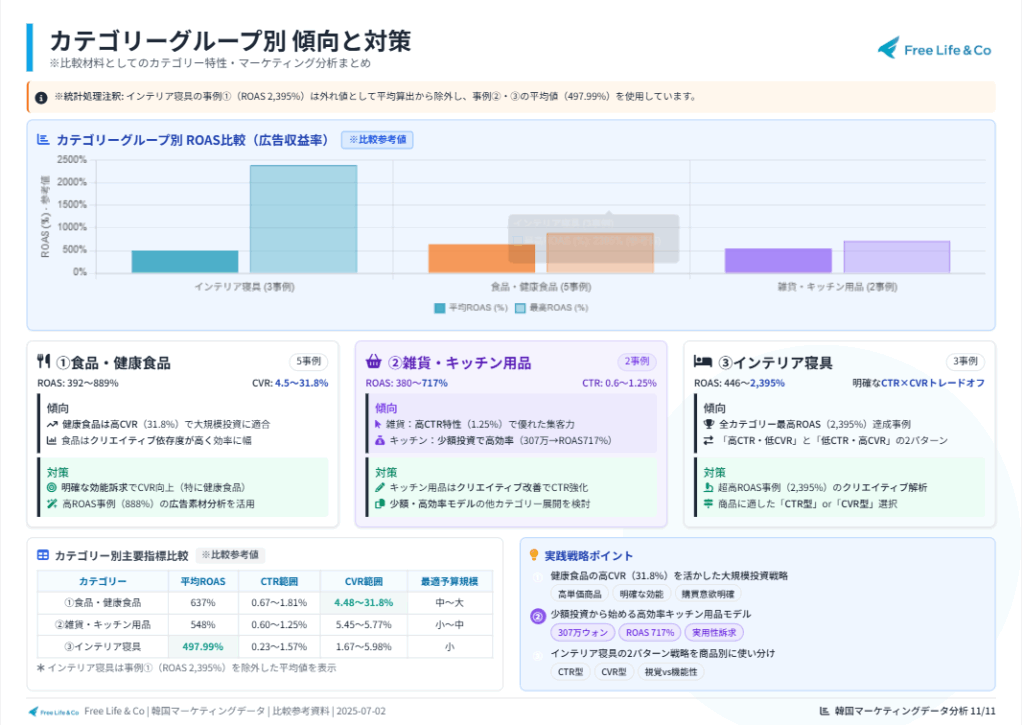Click the 2事例 badge on the 雑貨 card
Image resolution: width=1024 pixels, height=725 pixels.
click(x=637, y=362)
